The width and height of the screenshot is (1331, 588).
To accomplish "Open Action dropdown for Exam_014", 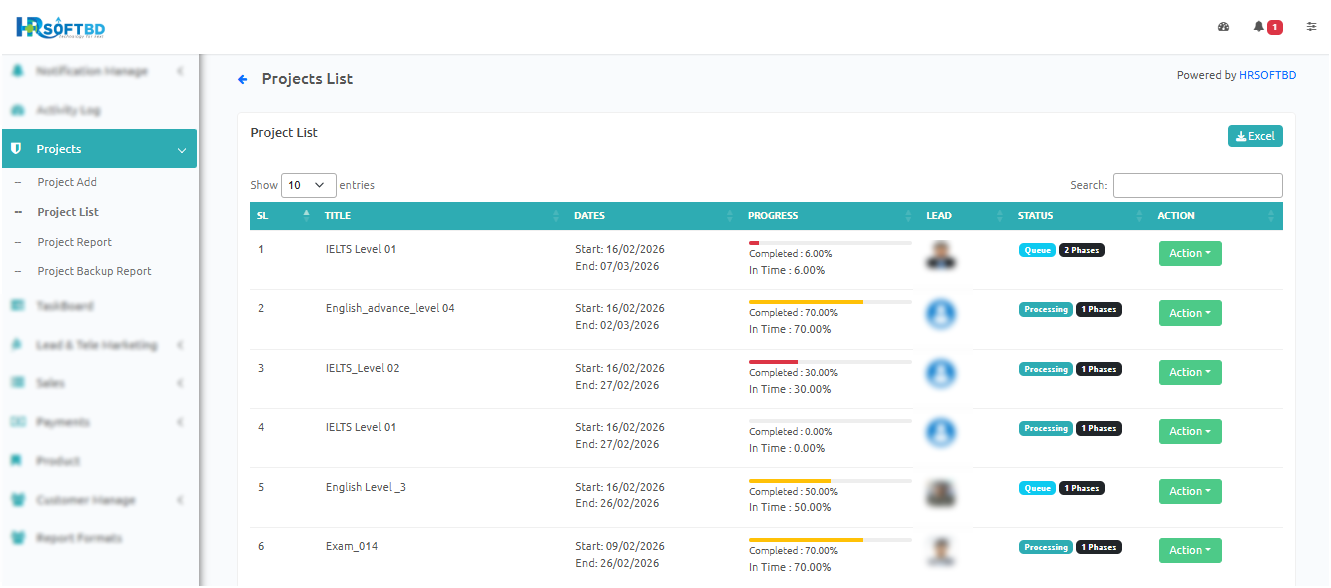I will (x=1189, y=550).
